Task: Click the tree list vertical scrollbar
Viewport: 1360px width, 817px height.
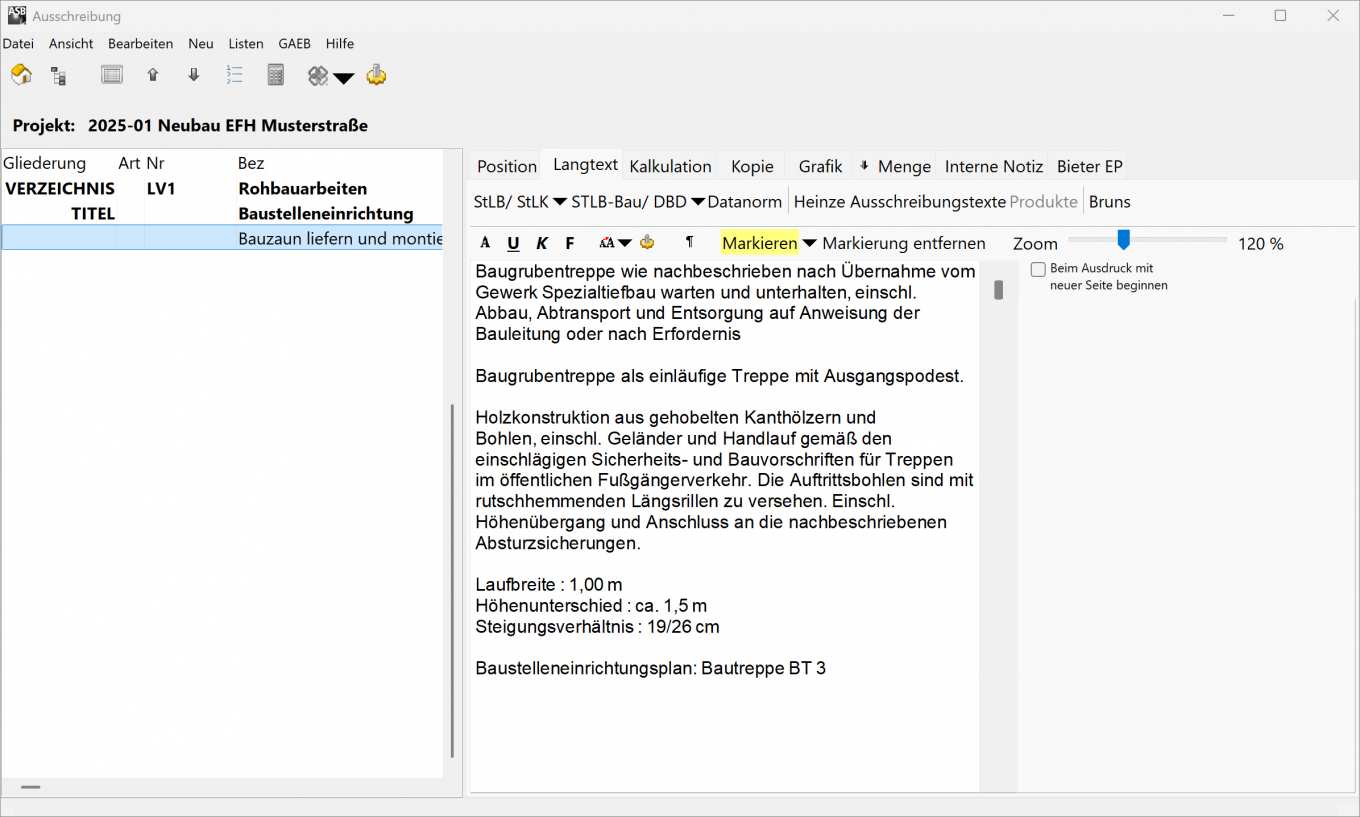Action: pyautogui.click(x=453, y=580)
